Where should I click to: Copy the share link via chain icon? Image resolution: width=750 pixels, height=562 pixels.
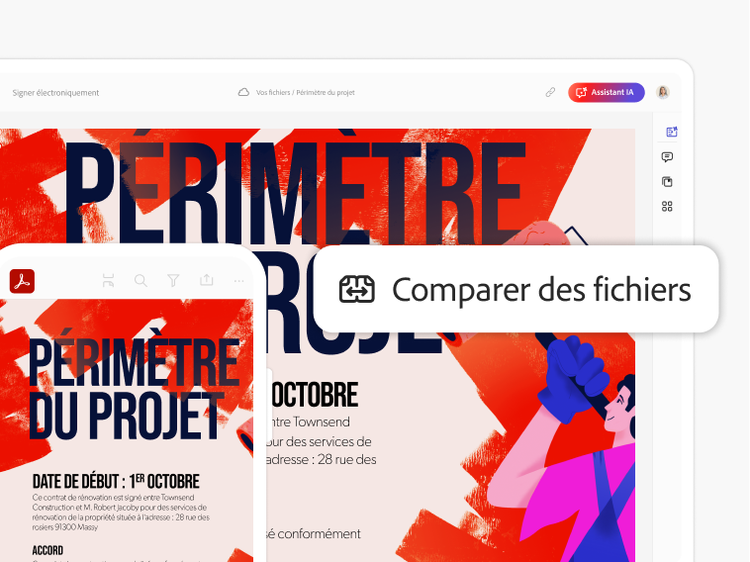pyautogui.click(x=550, y=92)
